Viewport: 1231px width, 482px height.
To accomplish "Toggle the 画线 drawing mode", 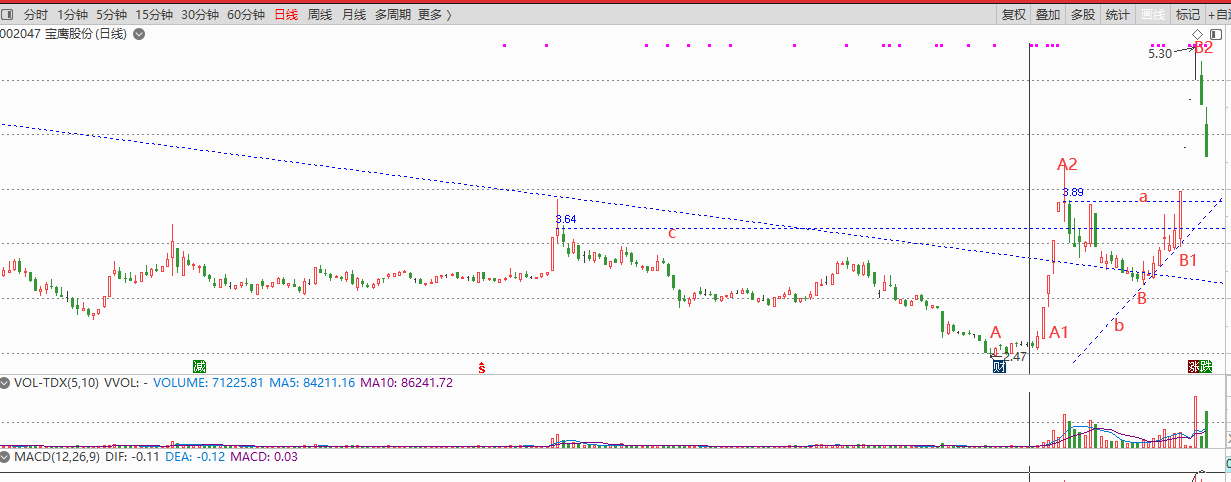I will click(1153, 14).
